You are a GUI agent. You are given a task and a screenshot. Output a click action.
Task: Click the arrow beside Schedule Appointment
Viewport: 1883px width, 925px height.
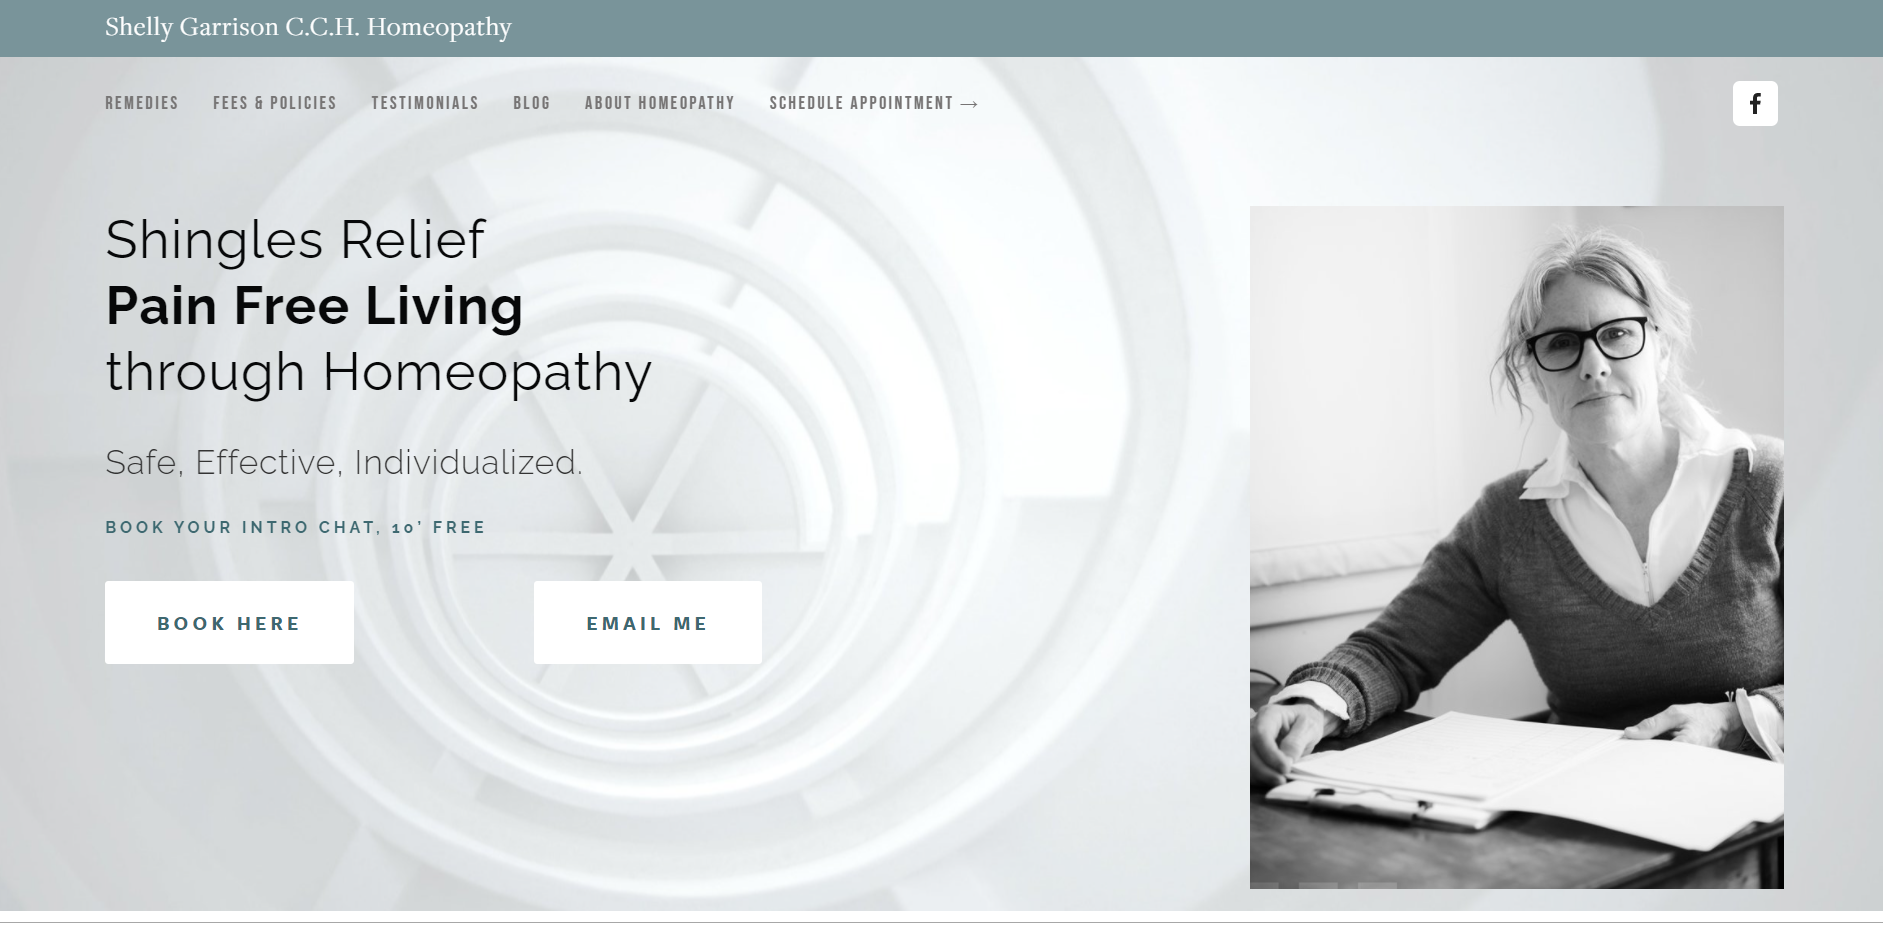tap(969, 104)
